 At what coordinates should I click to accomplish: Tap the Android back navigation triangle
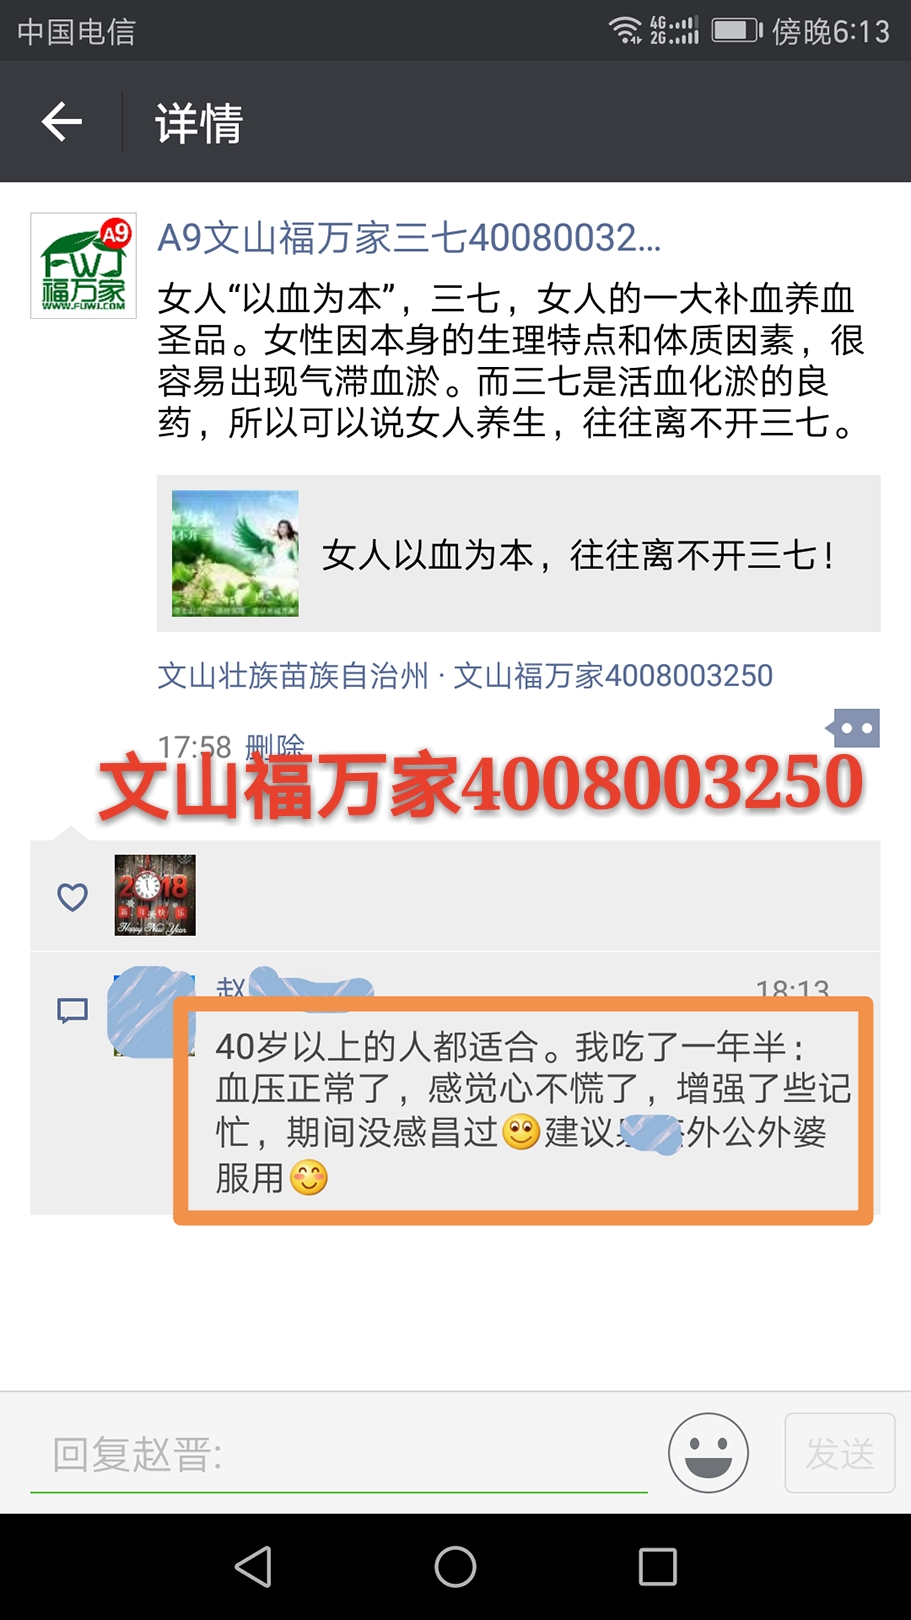coord(253,1567)
